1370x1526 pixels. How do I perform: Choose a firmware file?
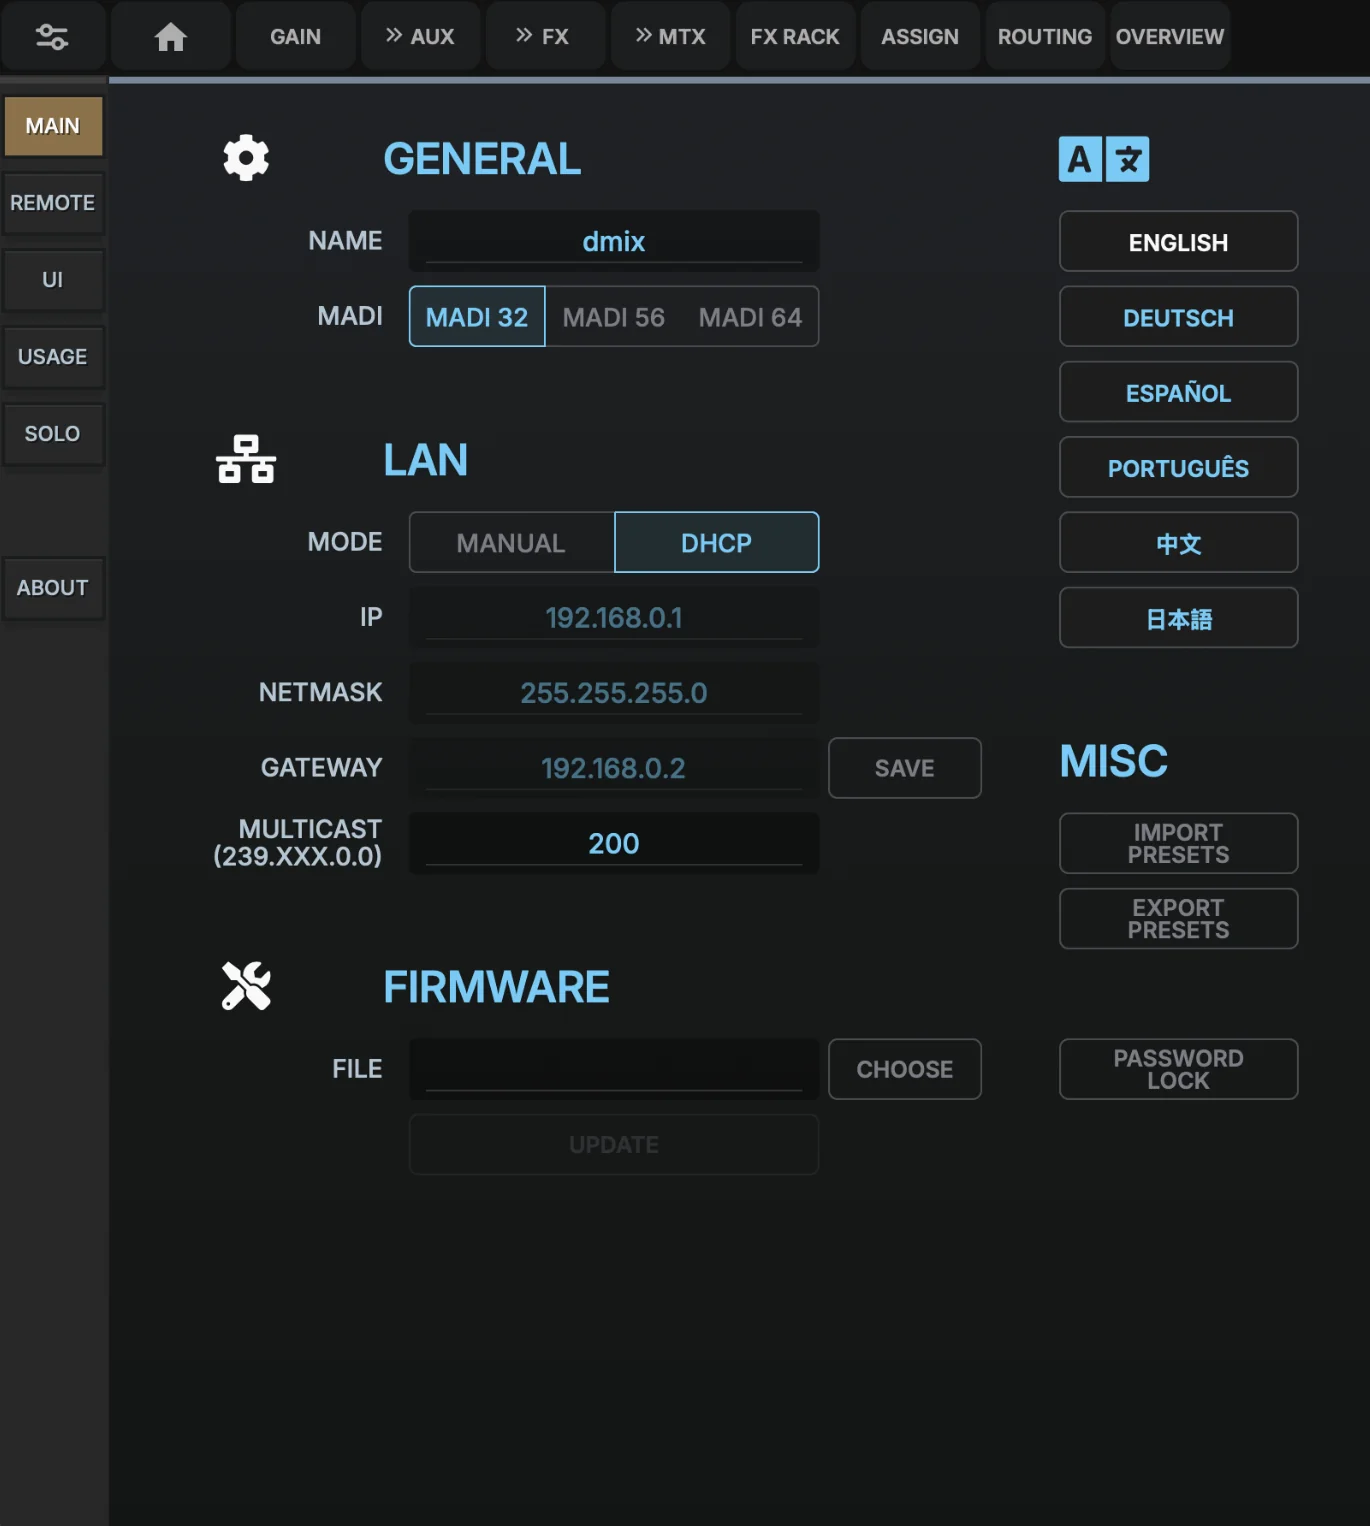pos(905,1069)
